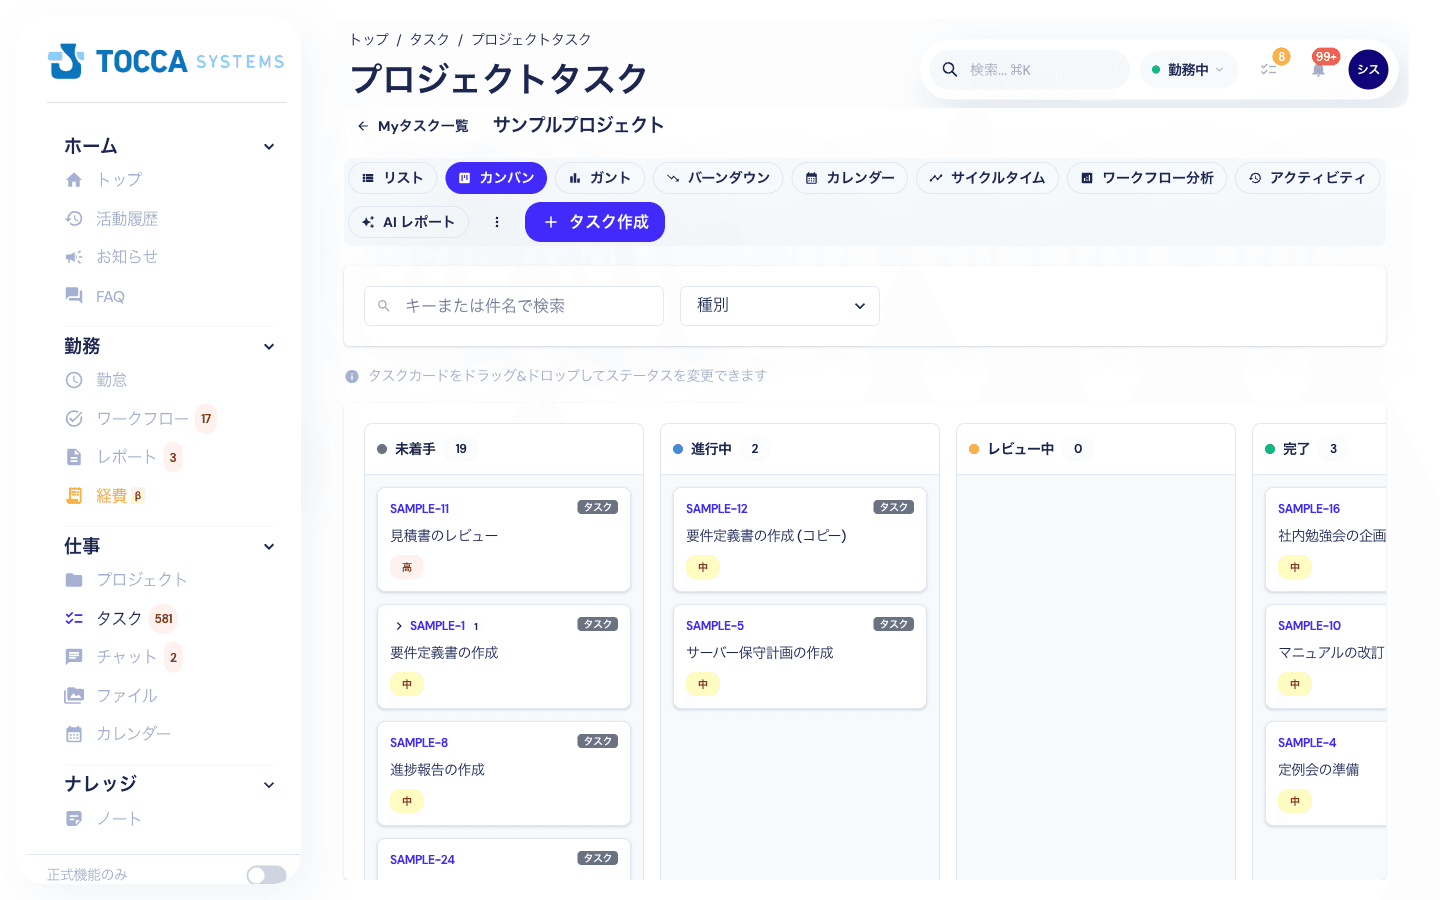Click the シス user avatar
1440x900 pixels.
[1368, 69]
